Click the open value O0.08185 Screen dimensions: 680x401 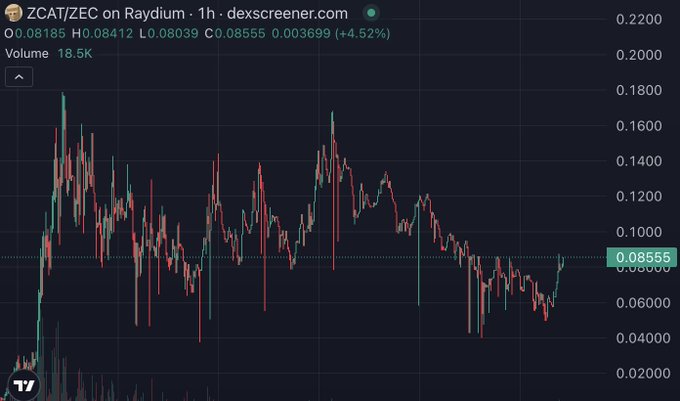click(35, 33)
